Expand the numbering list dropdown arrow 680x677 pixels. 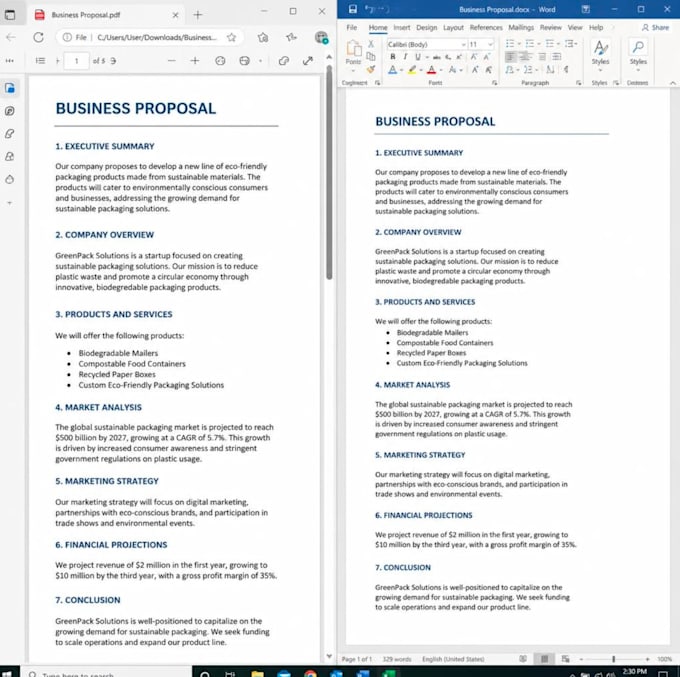tap(539, 44)
